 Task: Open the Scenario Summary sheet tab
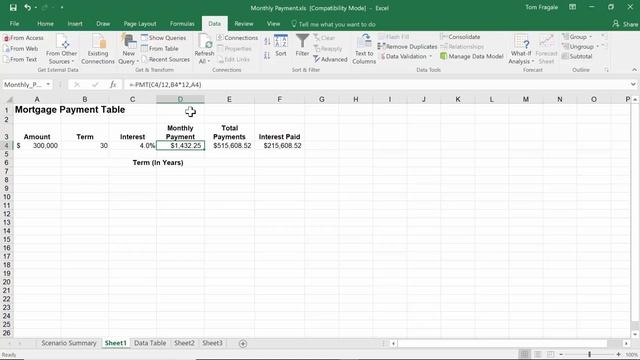(x=69, y=343)
